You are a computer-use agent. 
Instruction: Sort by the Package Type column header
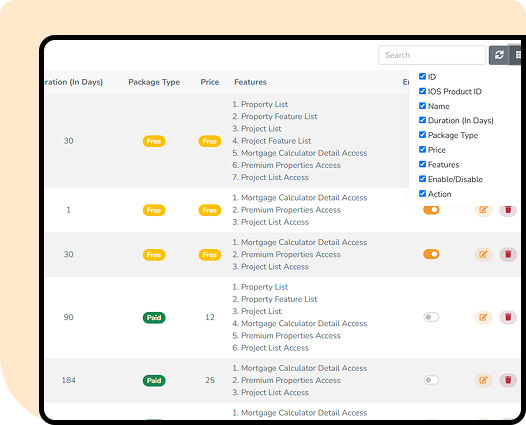tap(154, 82)
